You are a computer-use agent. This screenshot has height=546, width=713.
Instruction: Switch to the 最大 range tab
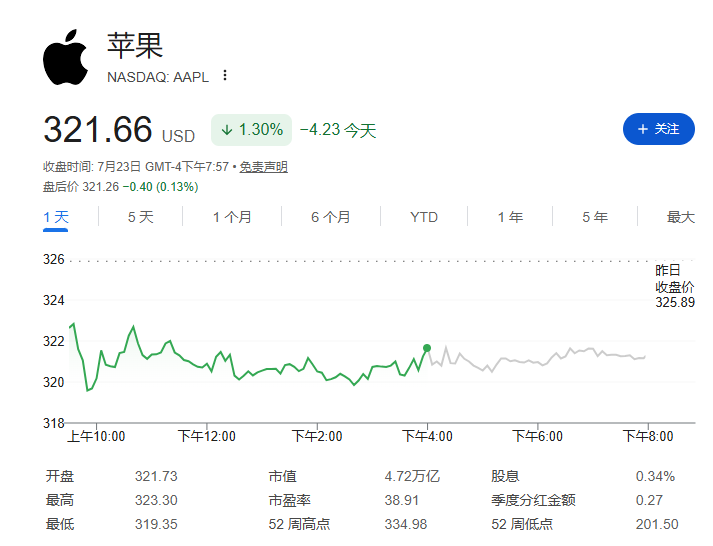coord(680,217)
